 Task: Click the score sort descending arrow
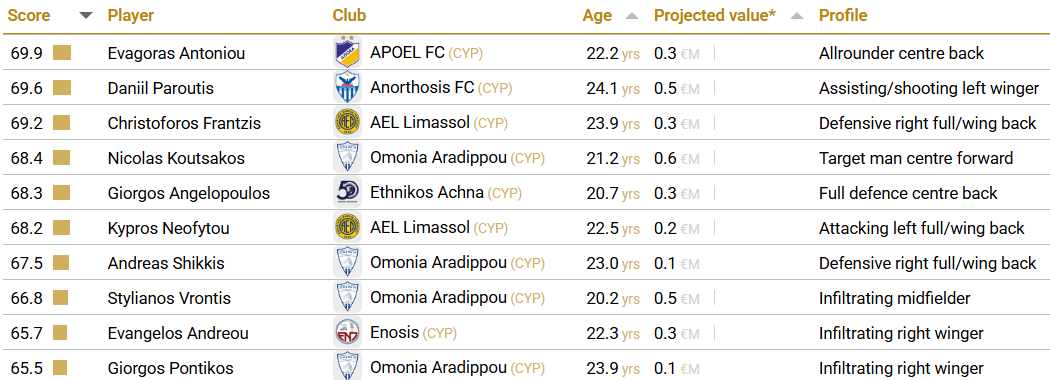coord(86,16)
